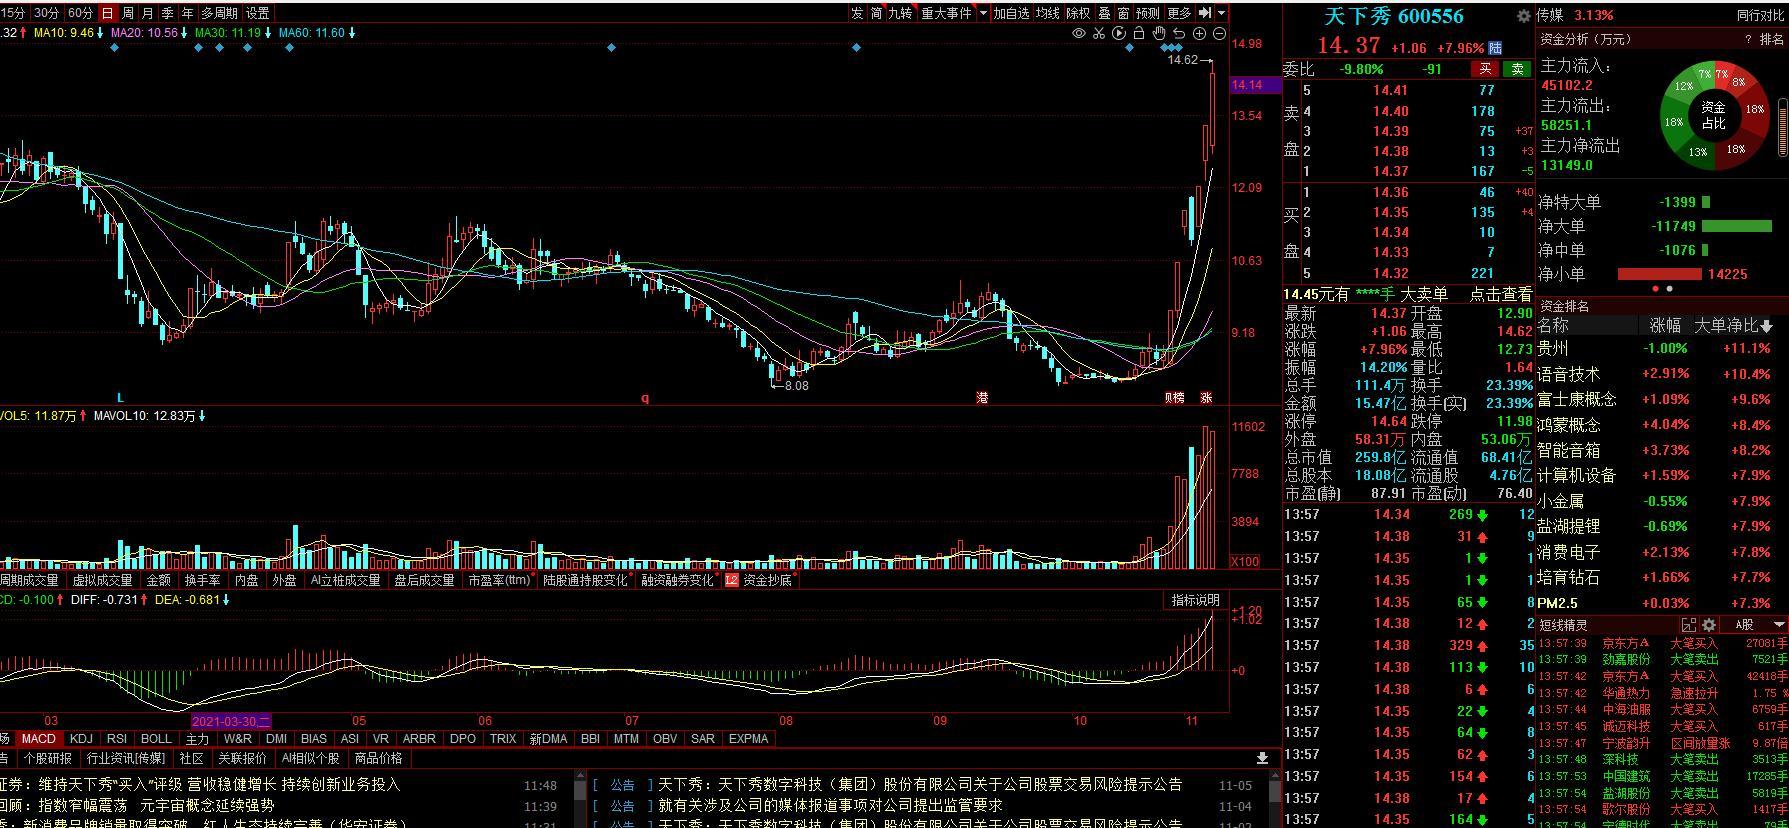Viewport: 1789px width, 828px height.
Task: Click the undo arrow icon on chart
Action: pyautogui.click(x=1180, y=33)
